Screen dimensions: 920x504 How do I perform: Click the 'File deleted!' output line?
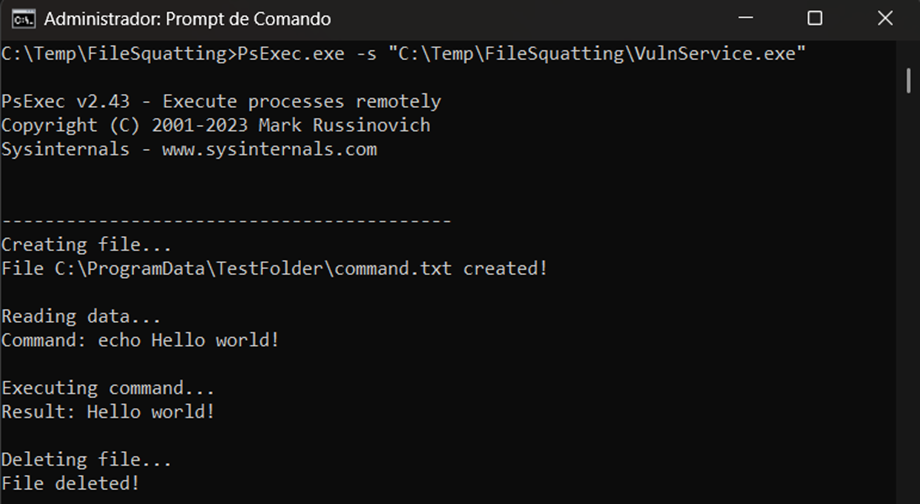coord(70,484)
